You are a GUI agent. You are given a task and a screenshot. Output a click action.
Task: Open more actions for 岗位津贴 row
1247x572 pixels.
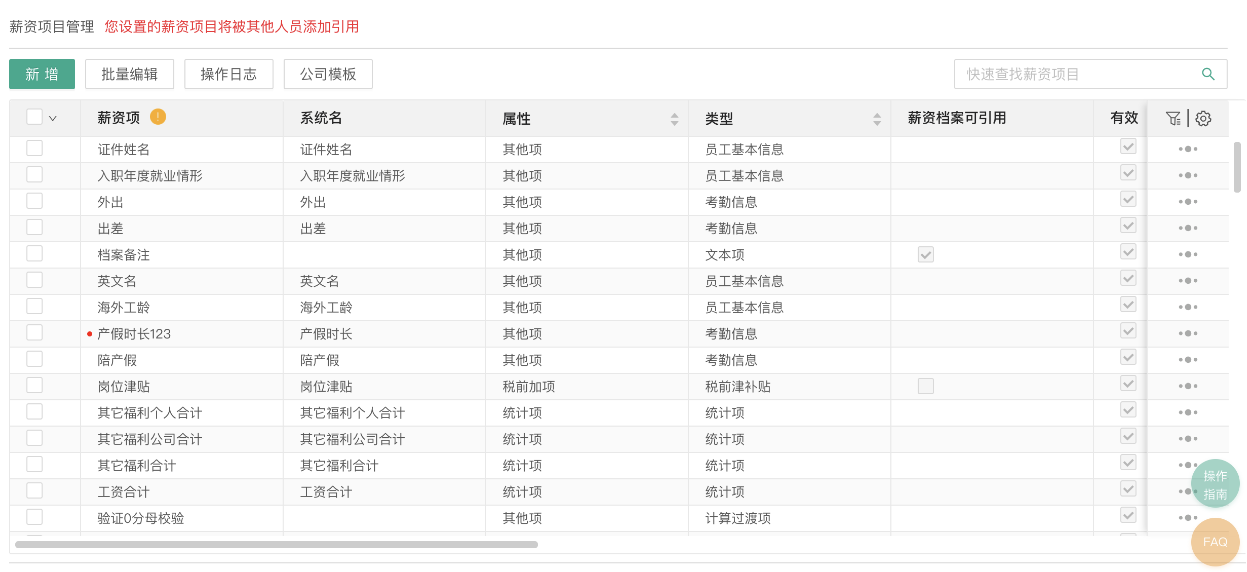(x=1187, y=386)
